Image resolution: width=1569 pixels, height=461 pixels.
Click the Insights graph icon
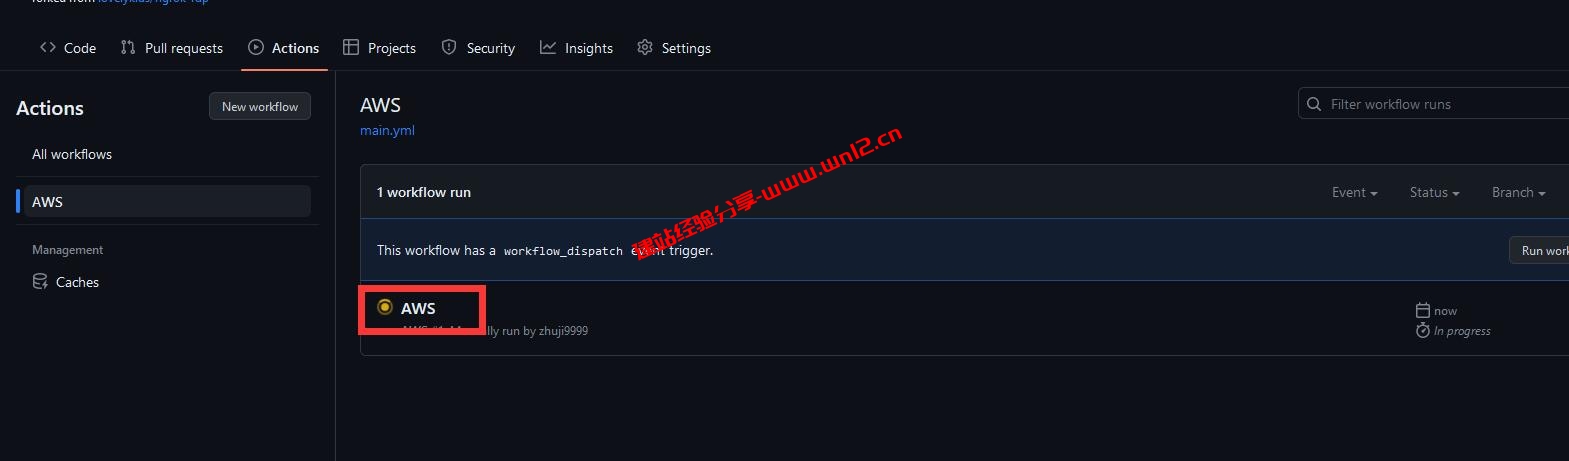548,47
